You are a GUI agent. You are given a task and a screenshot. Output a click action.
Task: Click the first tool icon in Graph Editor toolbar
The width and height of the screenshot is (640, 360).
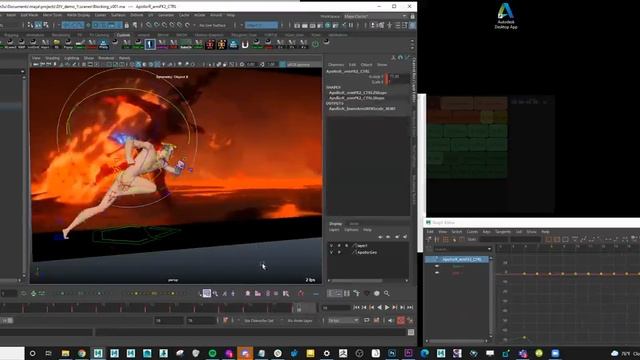pos(429,239)
